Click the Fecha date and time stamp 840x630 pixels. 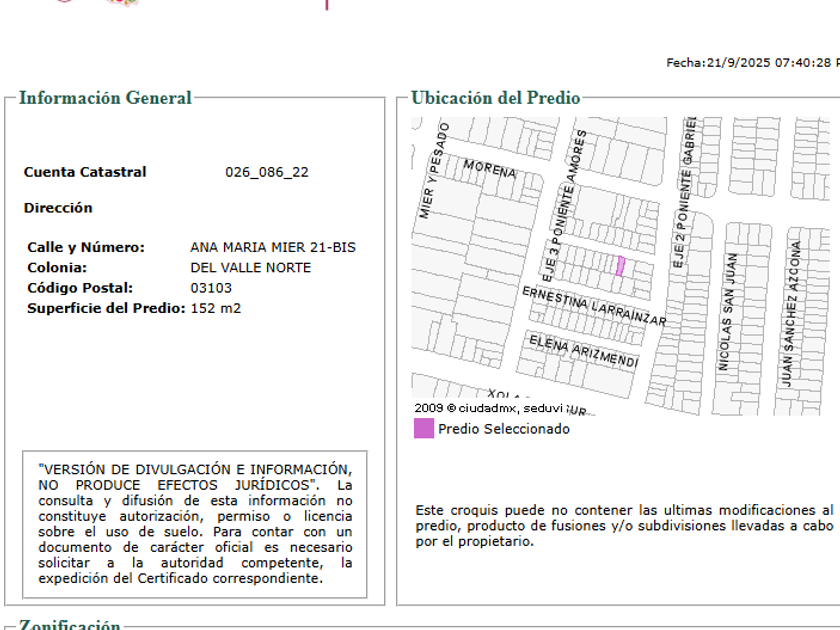(752, 63)
